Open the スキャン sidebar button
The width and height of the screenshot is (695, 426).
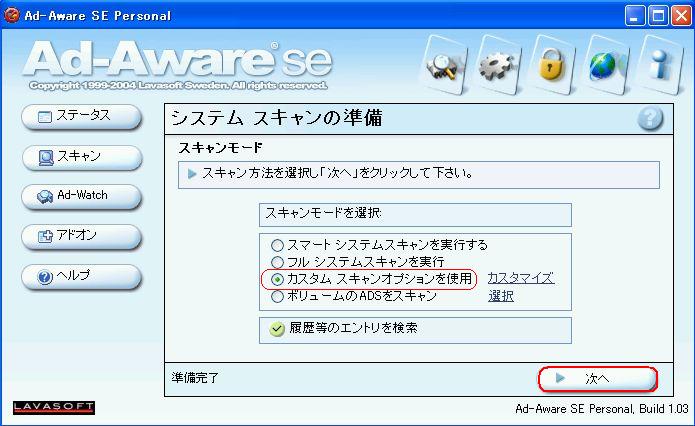coord(82,157)
